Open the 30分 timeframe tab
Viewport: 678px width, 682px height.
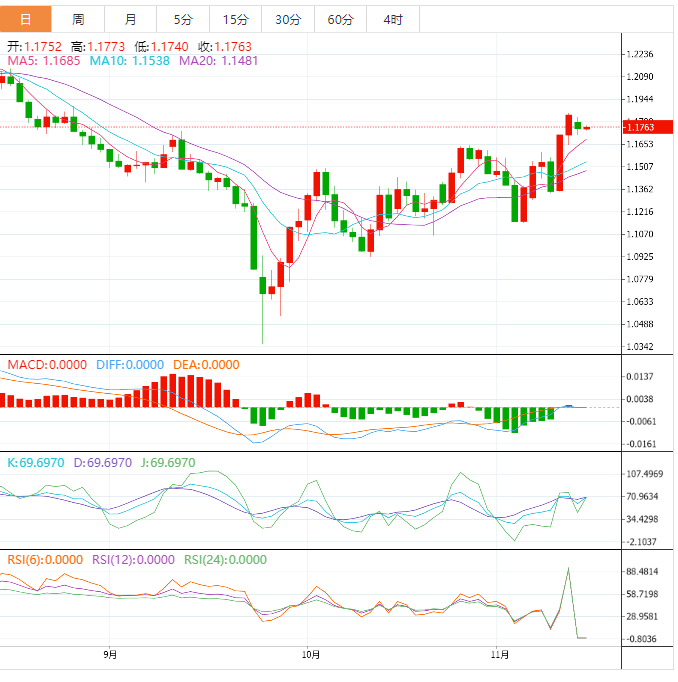(x=288, y=20)
